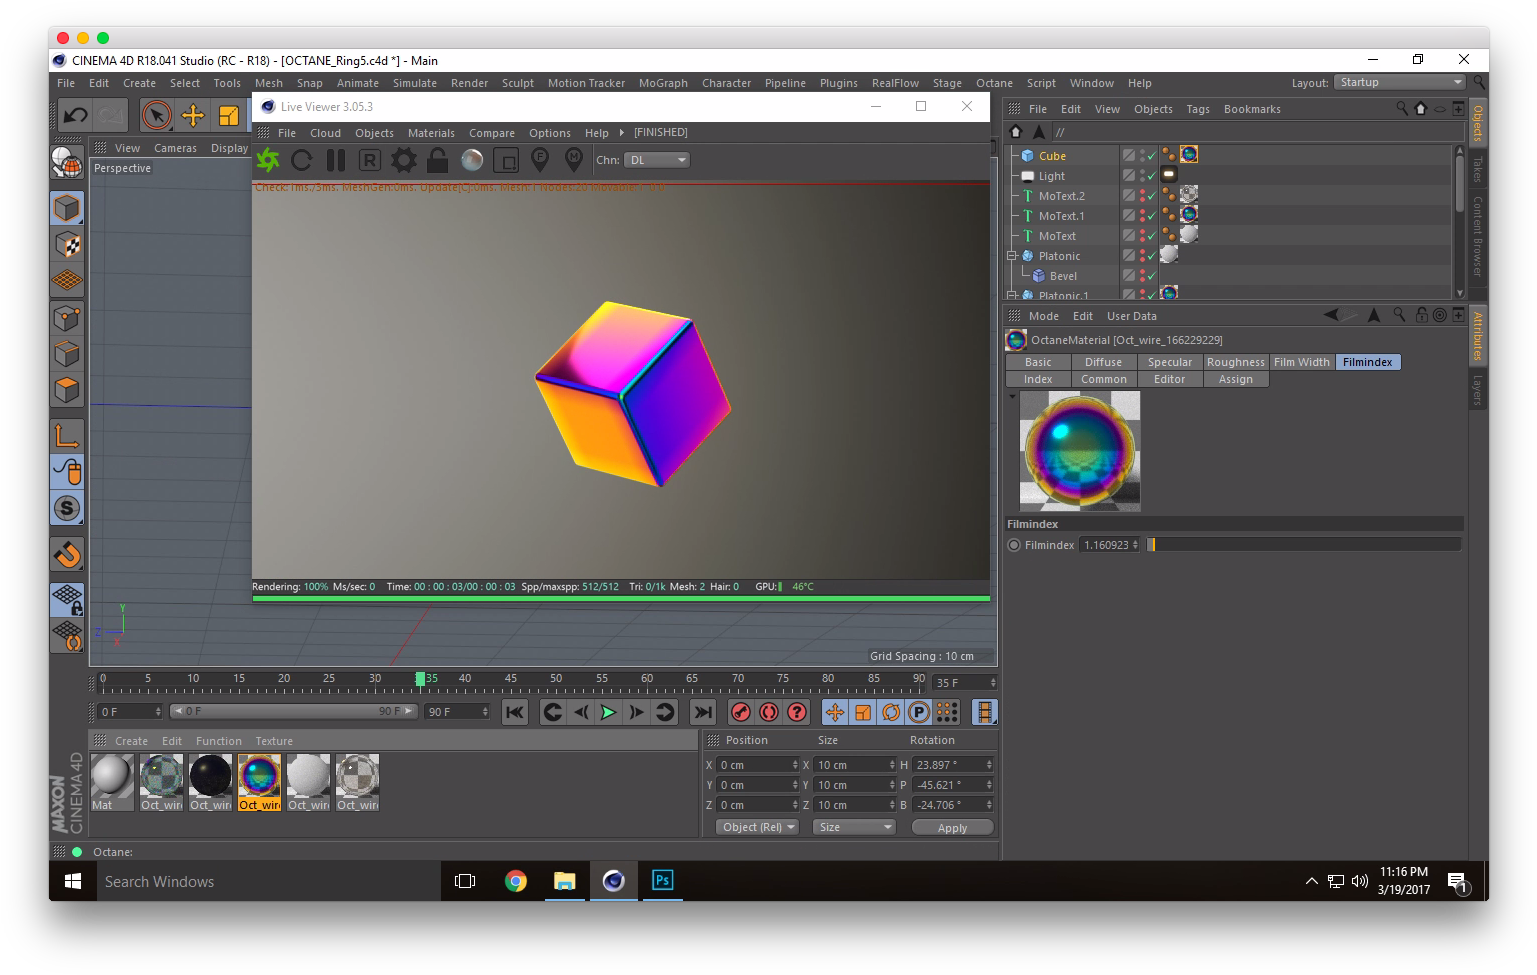The image size is (1537, 975).
Task: Open the MoGraph menu
Action: (663, 83)
